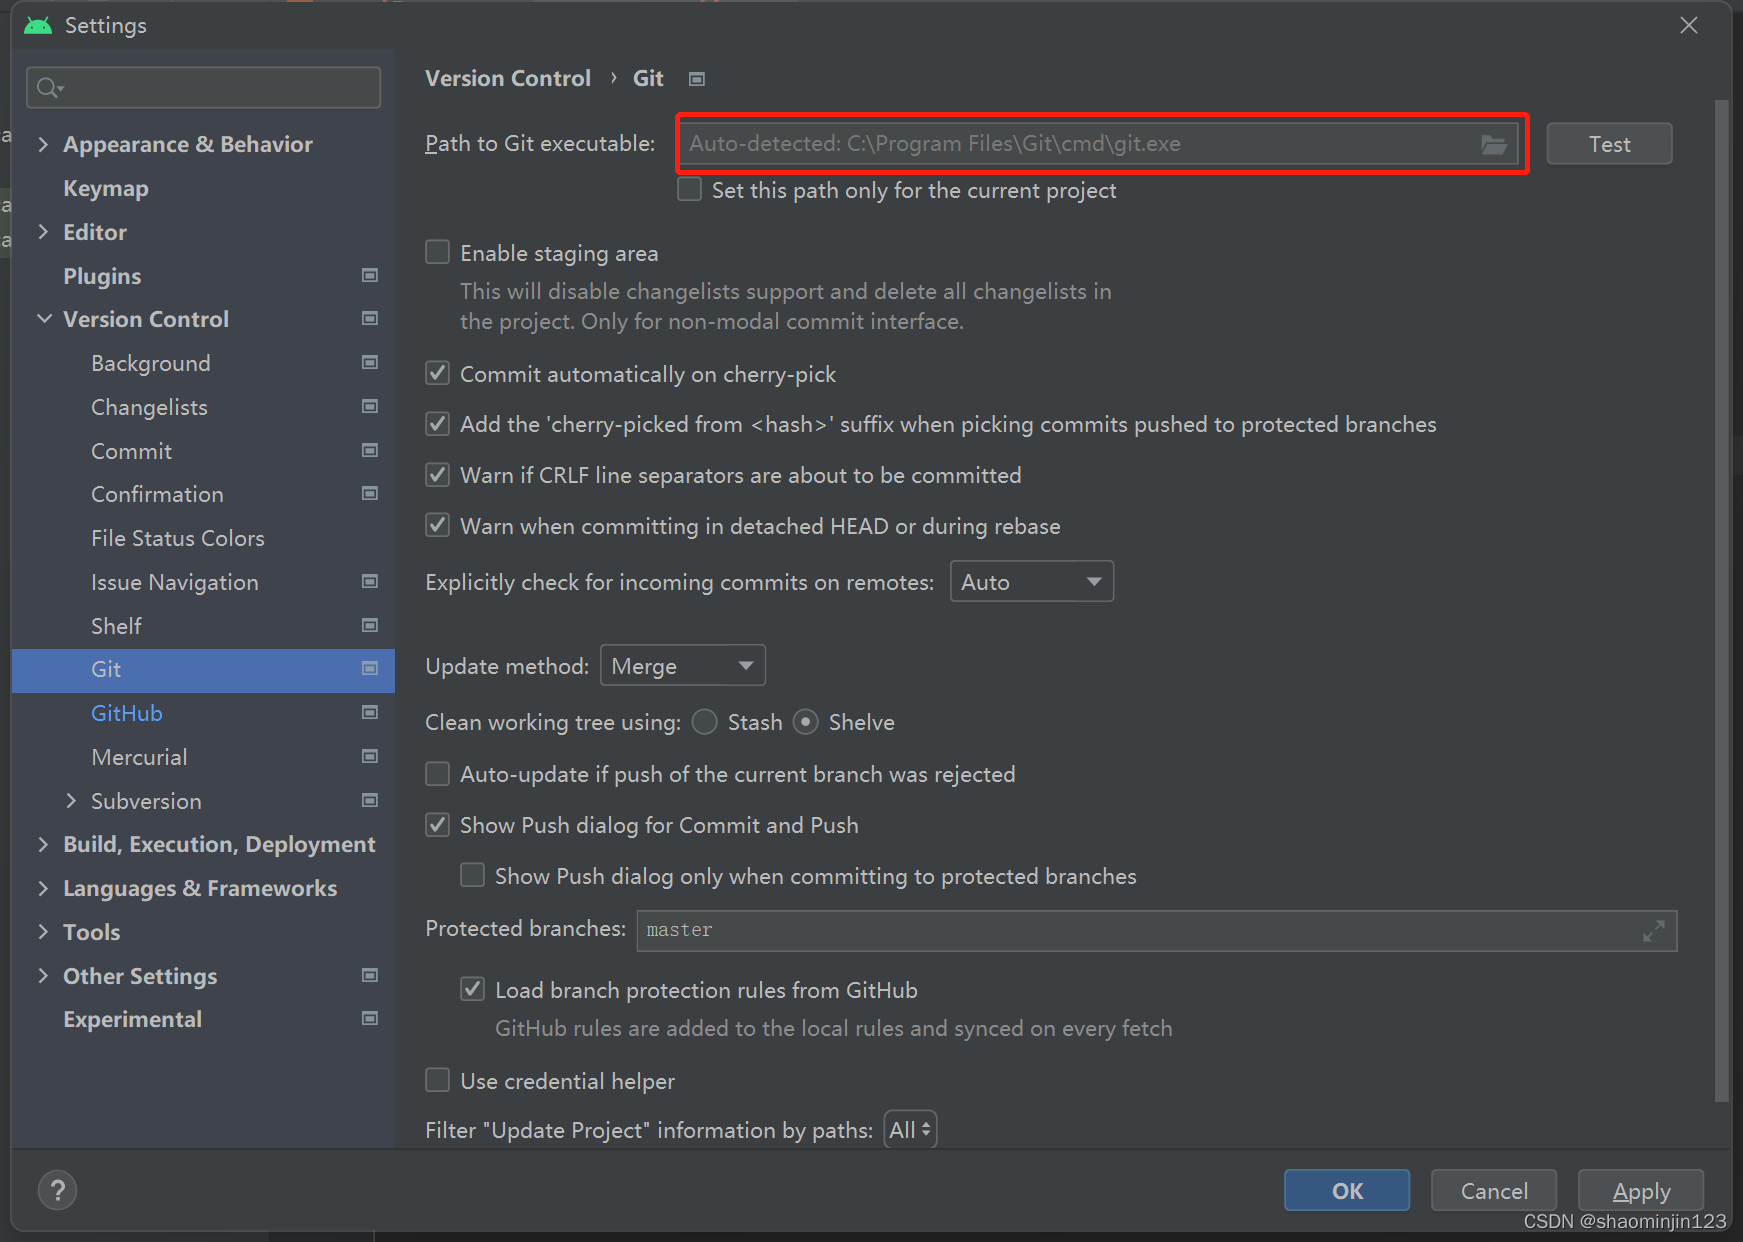This screenshot has width=1743, height=1242.
Task: Select Mercurial in Version Control tree
Action: [139, 757]
